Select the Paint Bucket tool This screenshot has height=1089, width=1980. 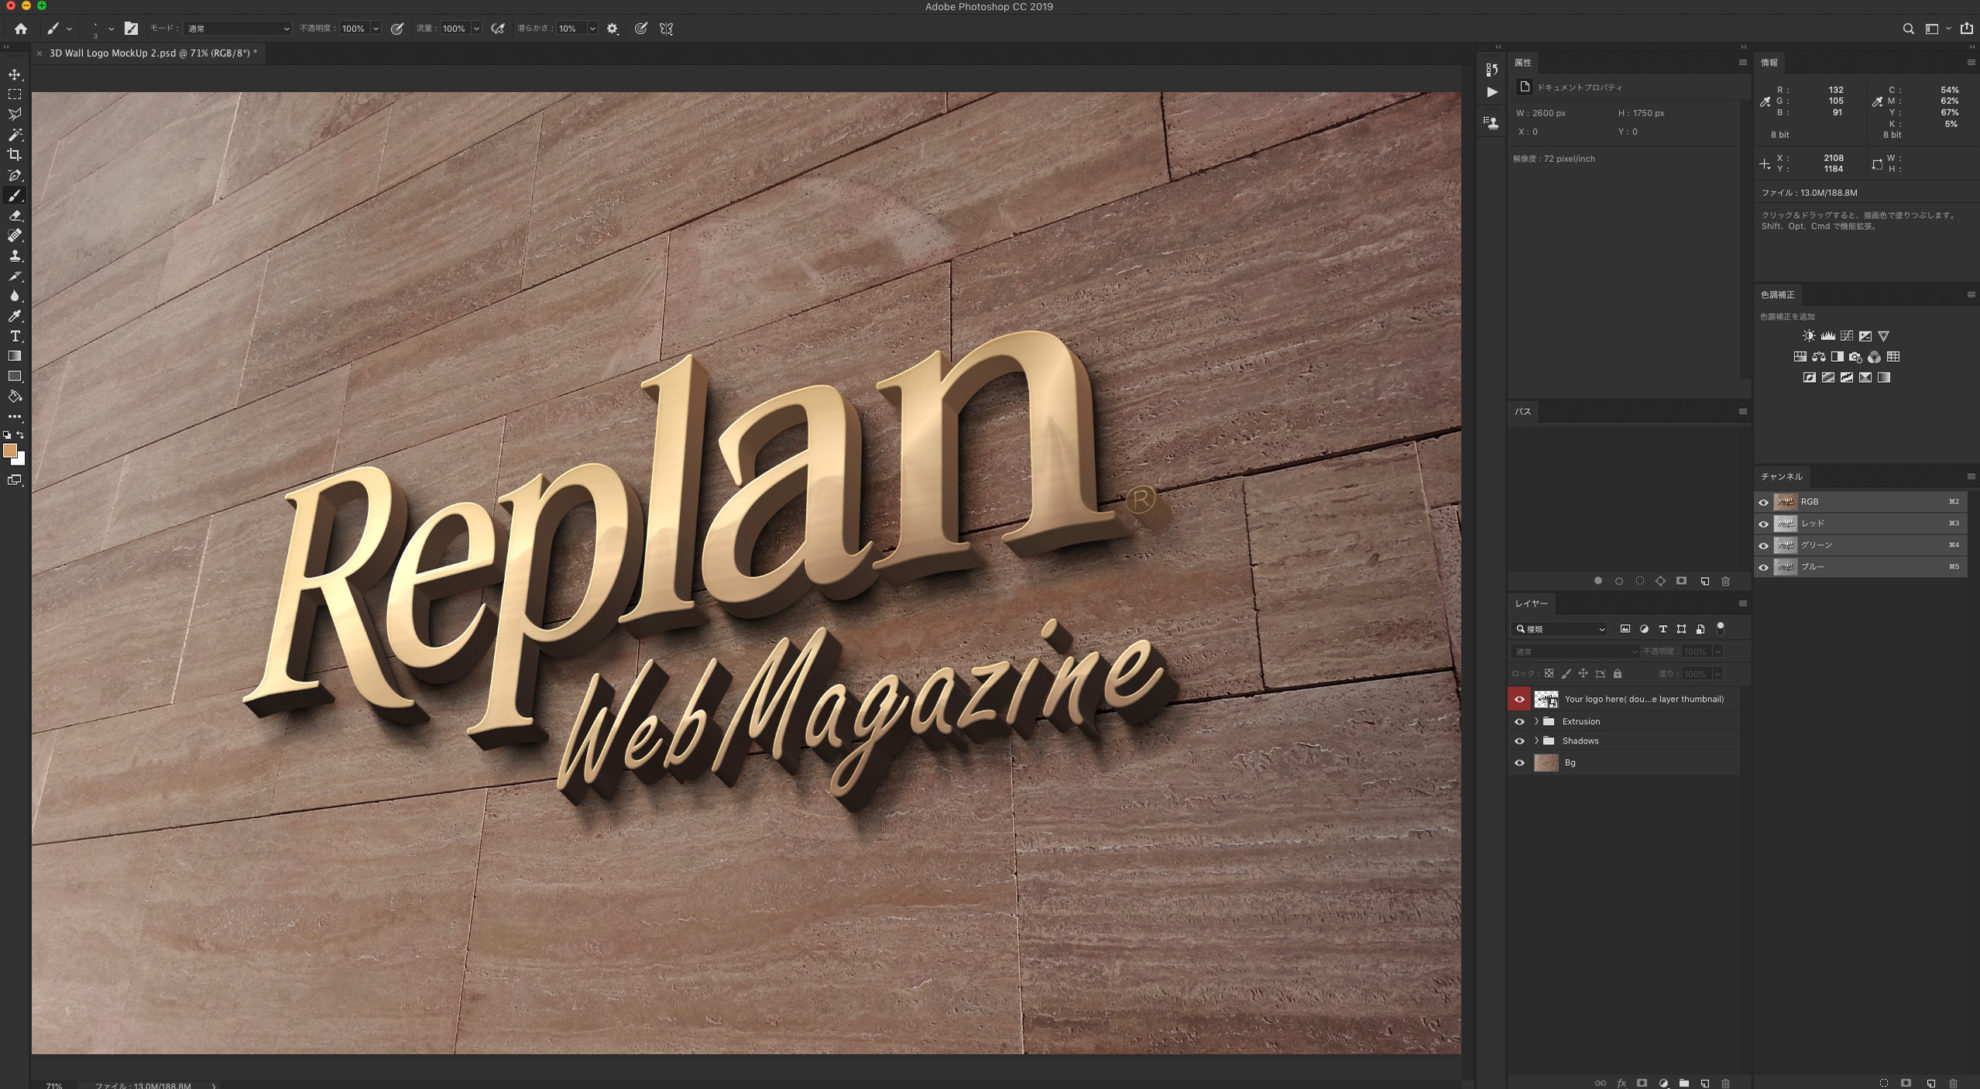coord(15,397)
